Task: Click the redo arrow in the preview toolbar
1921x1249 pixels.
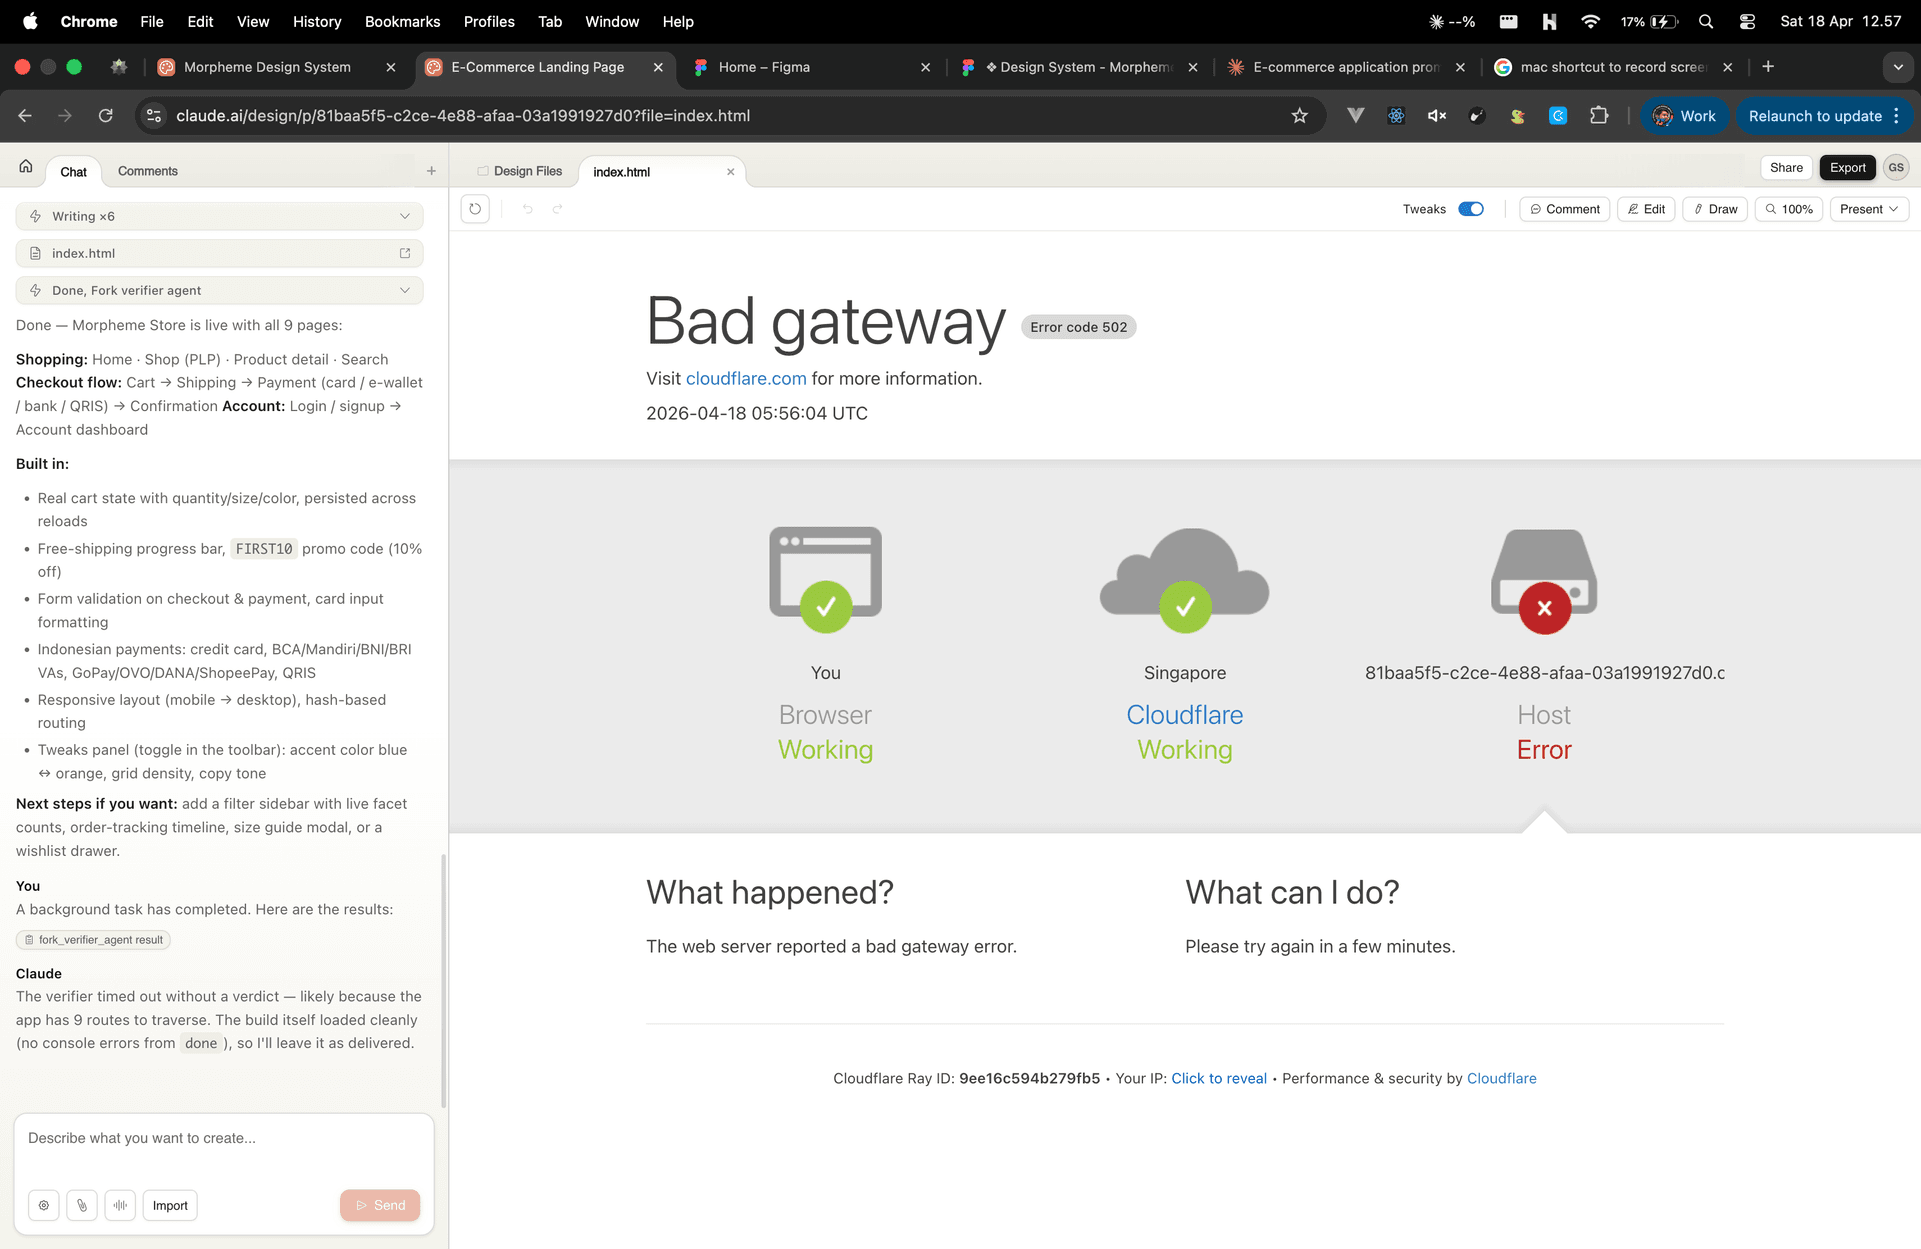Action: (557, 209)
